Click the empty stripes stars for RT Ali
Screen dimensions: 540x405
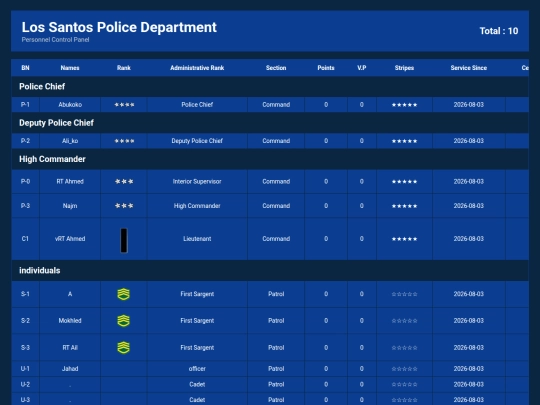(404, 347)
